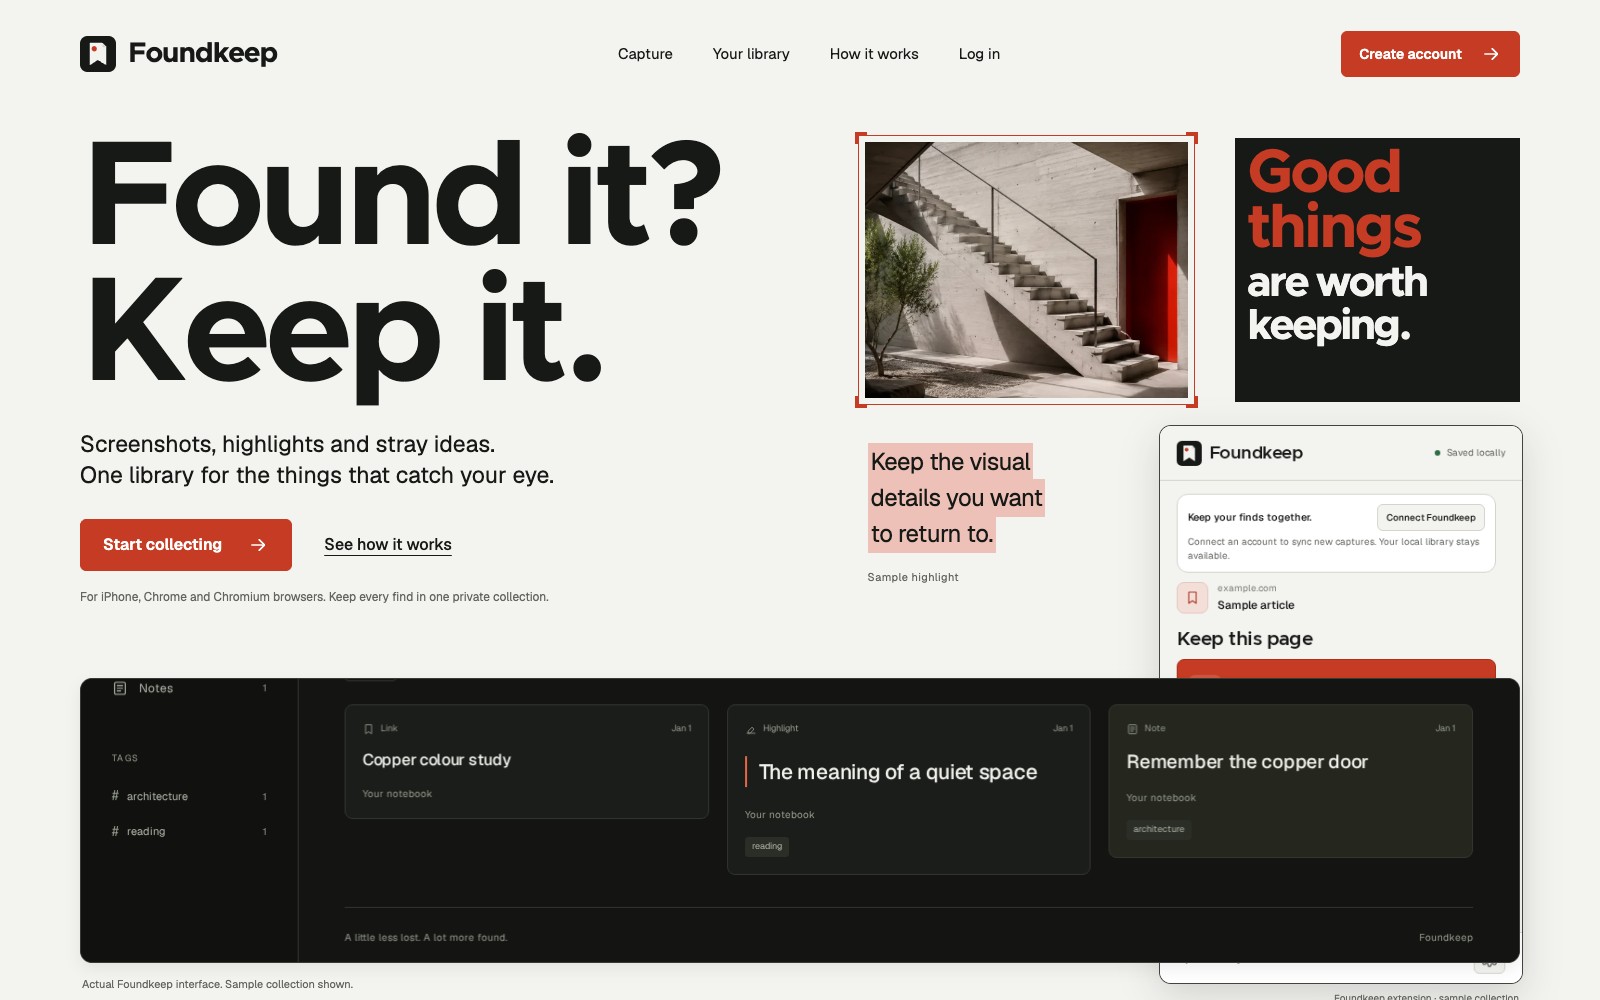Image resolution: width=1600 pixels, height=1000 pixels.
Task: Follow the See how it works link
Action: coord(388,545)
